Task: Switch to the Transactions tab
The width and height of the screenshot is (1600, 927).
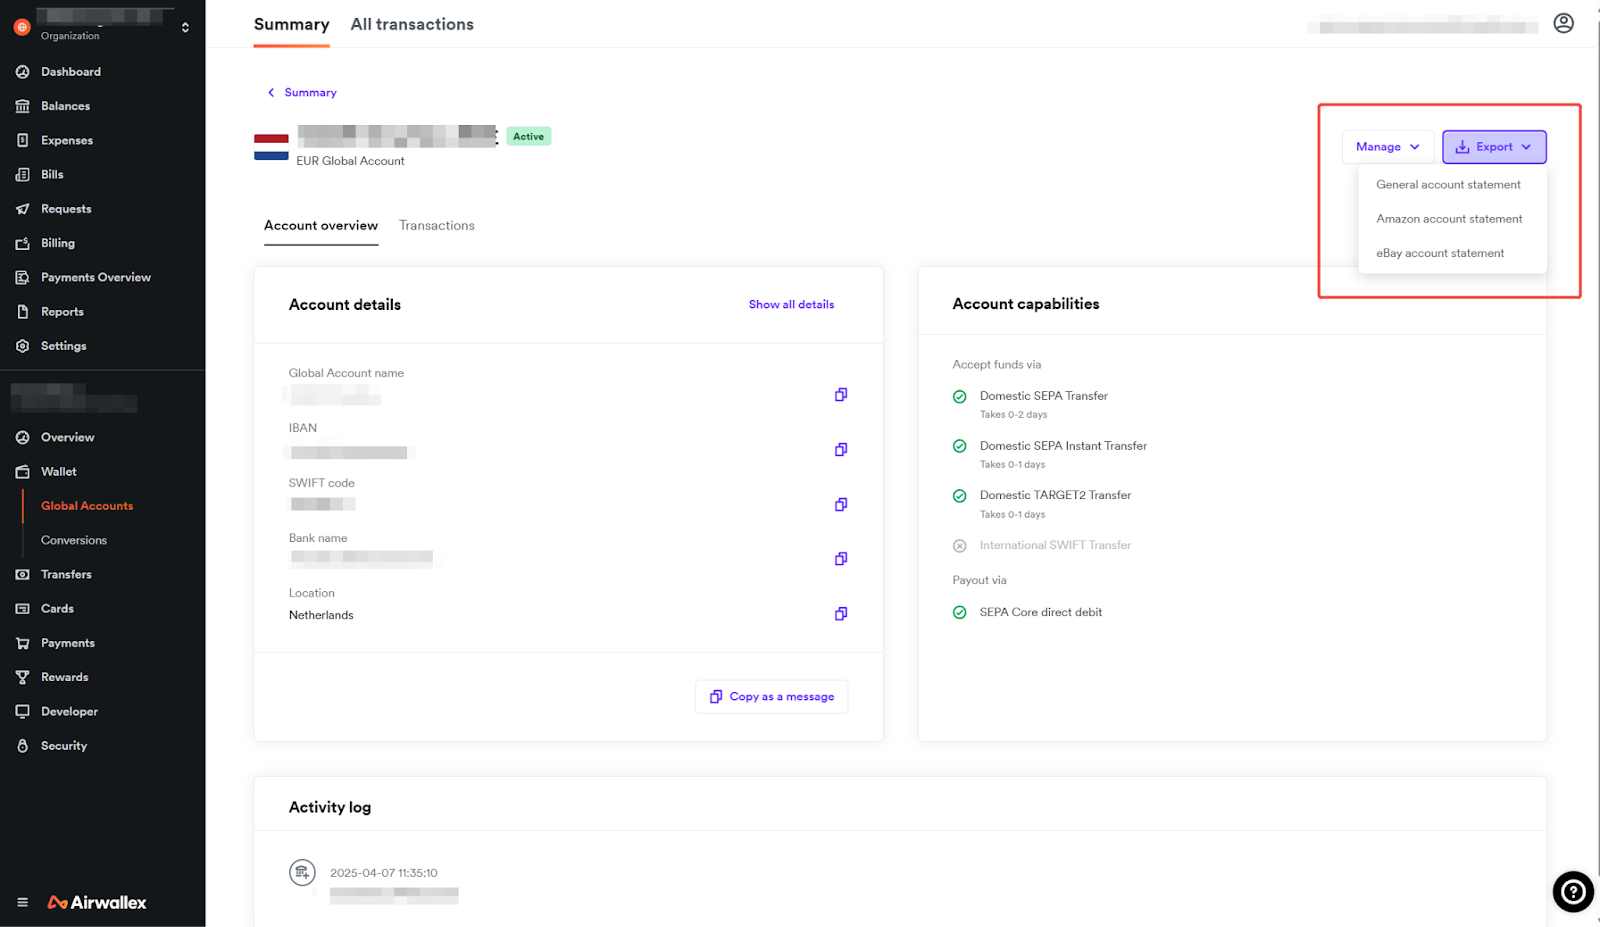Action: [x=436, y=226]
